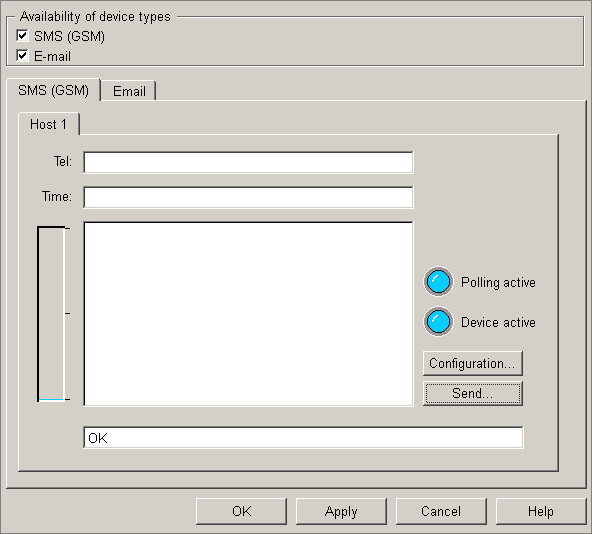Apply the current settings
This screenshot has width=592, height=534.
coord(341,511)
